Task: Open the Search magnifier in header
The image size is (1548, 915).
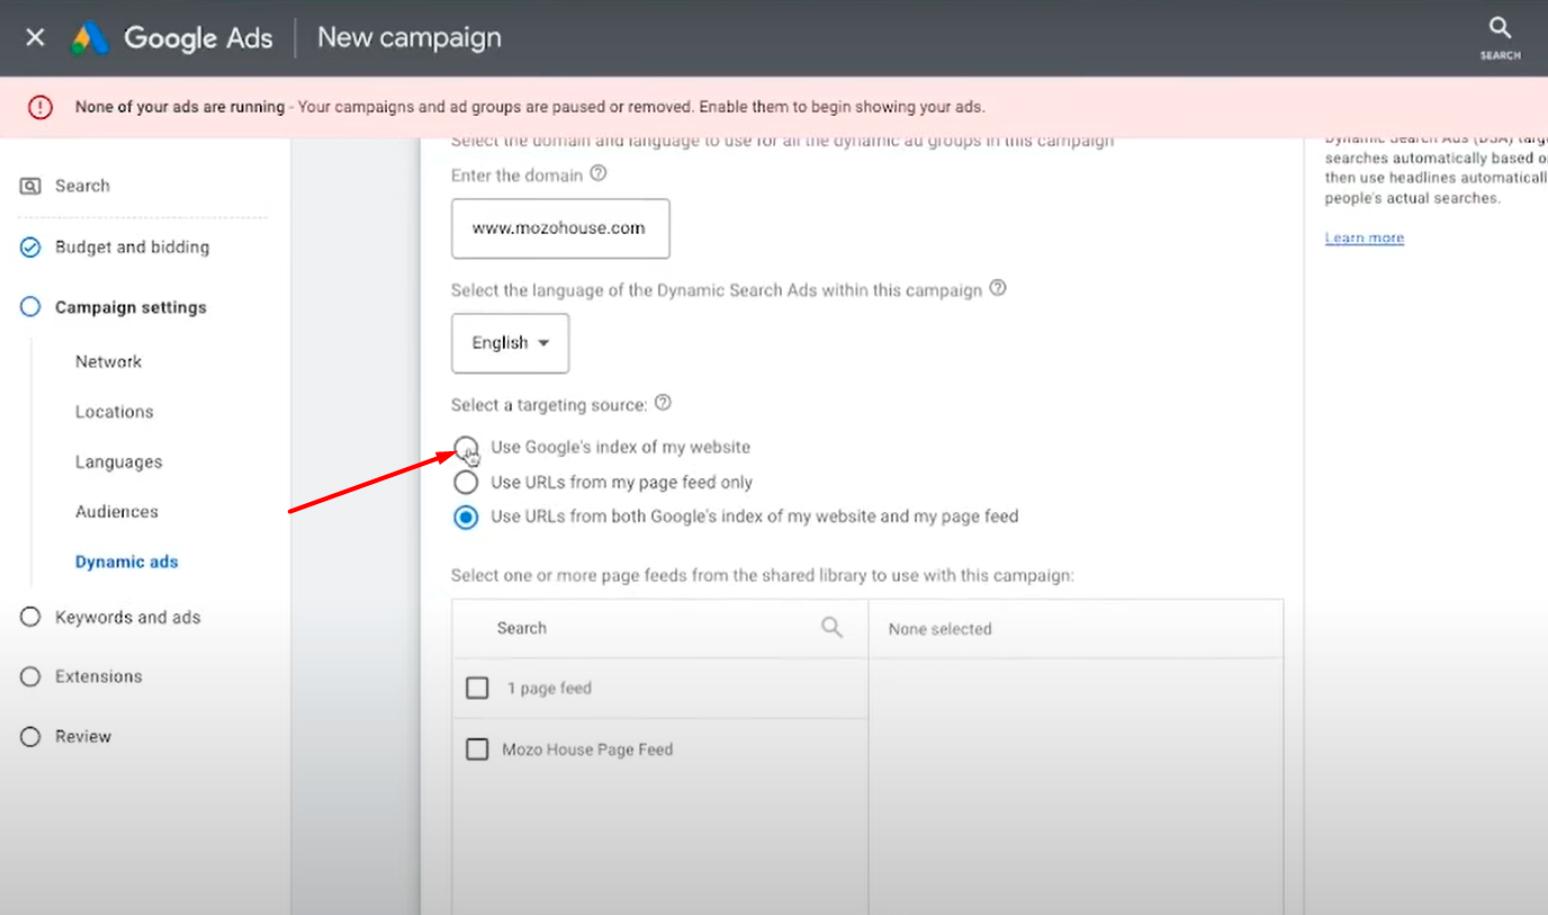Action: tap(1499, 29)
